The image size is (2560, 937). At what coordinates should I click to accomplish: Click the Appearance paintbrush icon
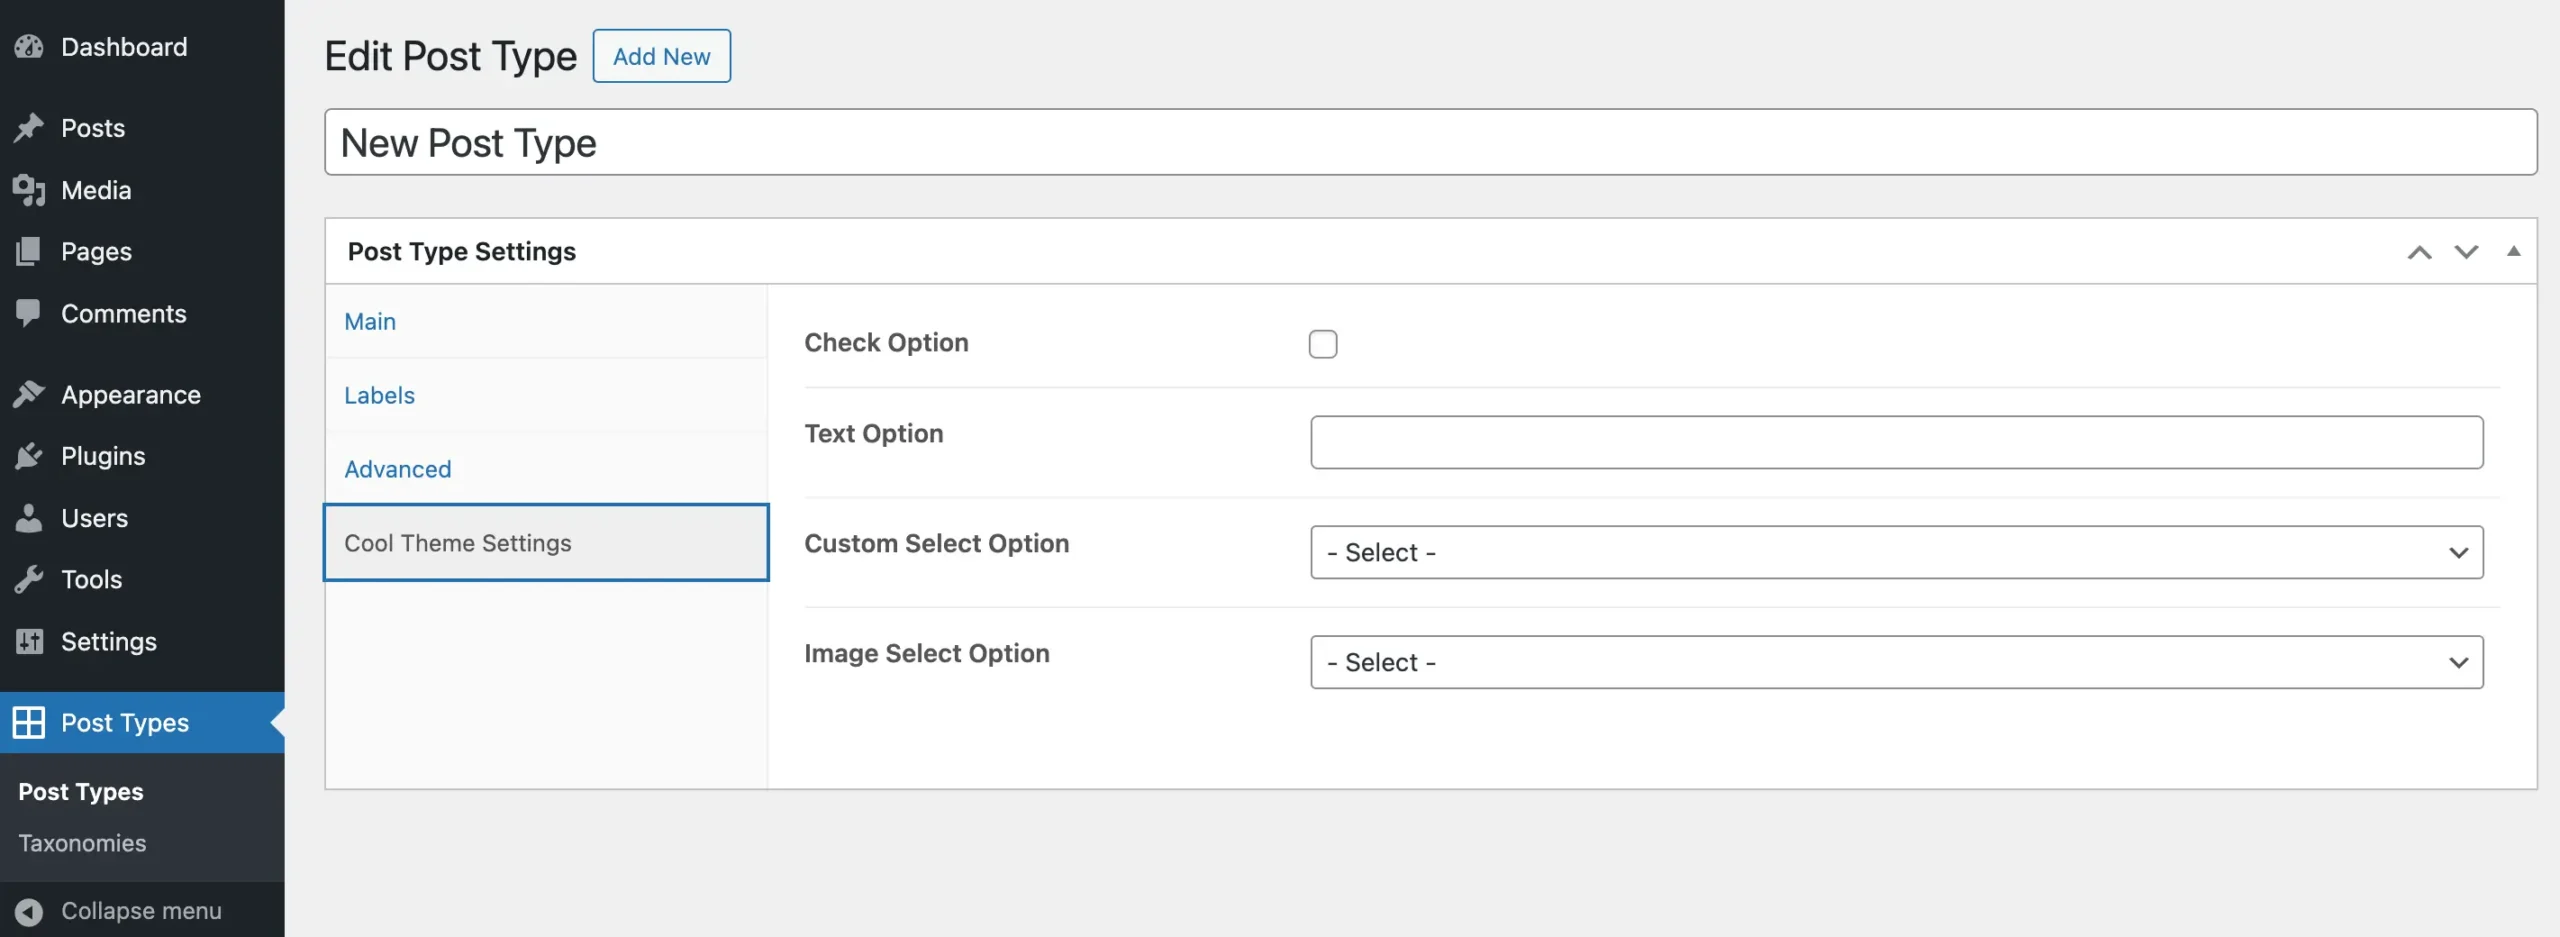[29, 395]
